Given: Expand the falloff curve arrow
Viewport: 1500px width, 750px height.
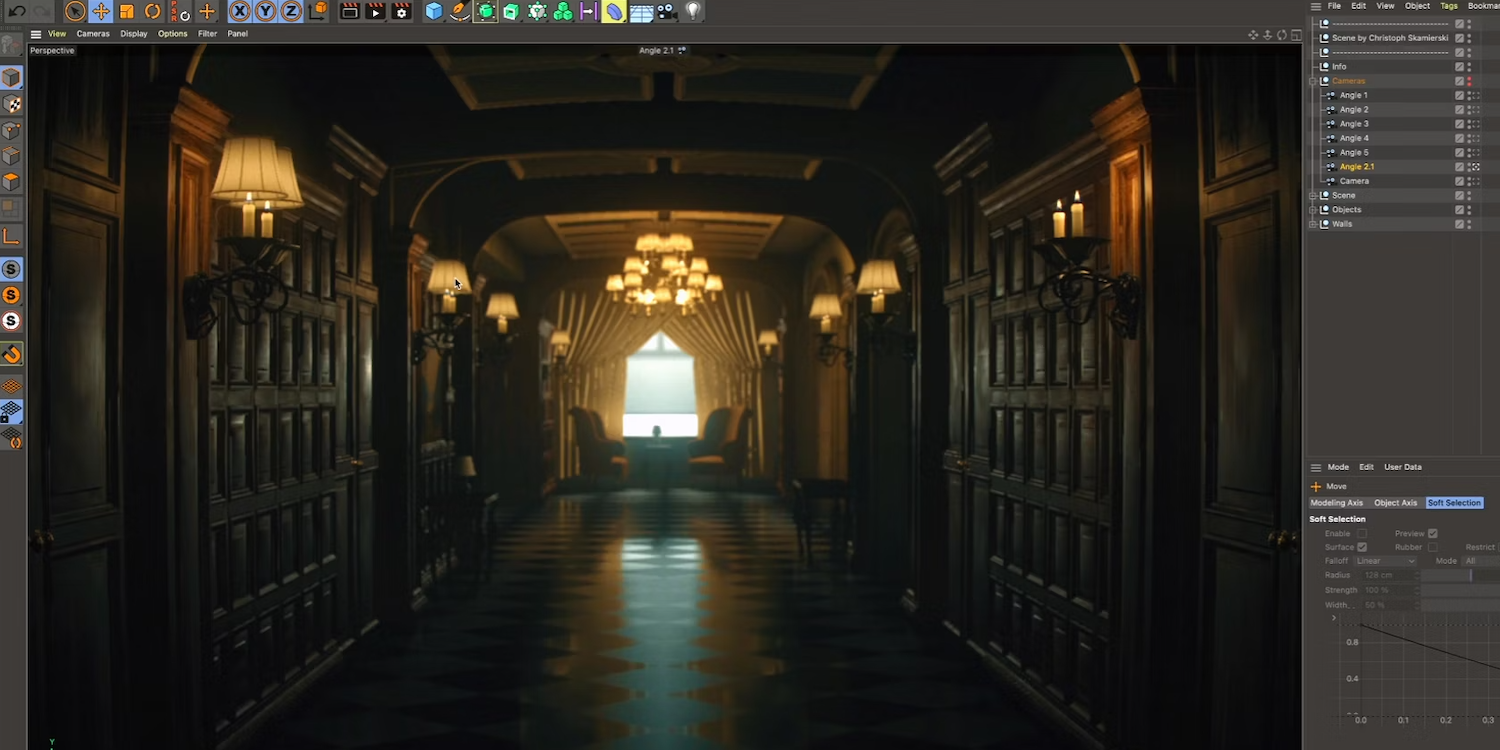Looking at the screenshot, I should pos(1334,618).
